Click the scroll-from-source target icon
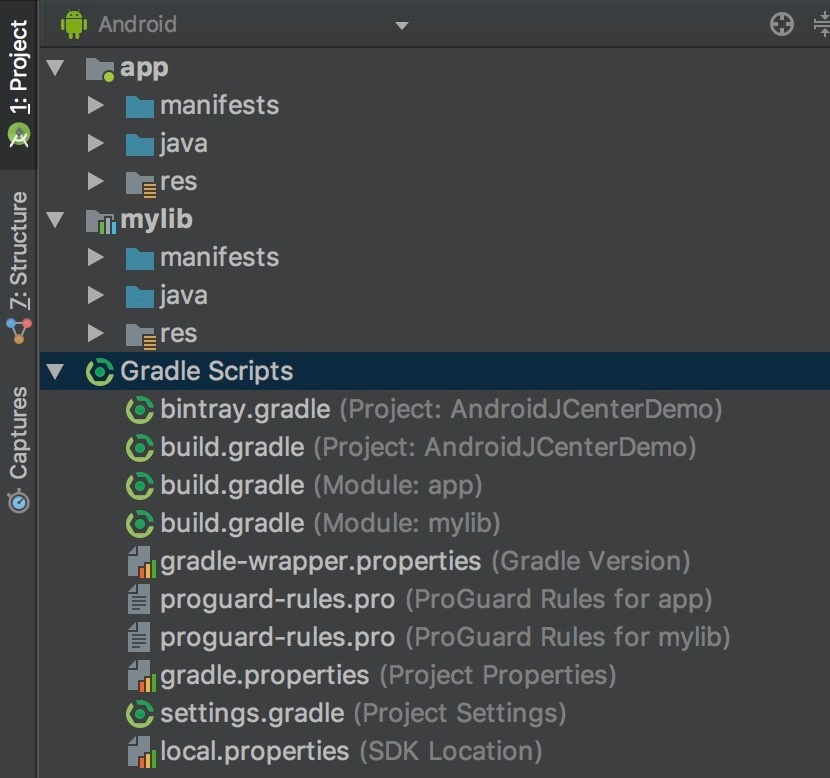 coord(782,25)
